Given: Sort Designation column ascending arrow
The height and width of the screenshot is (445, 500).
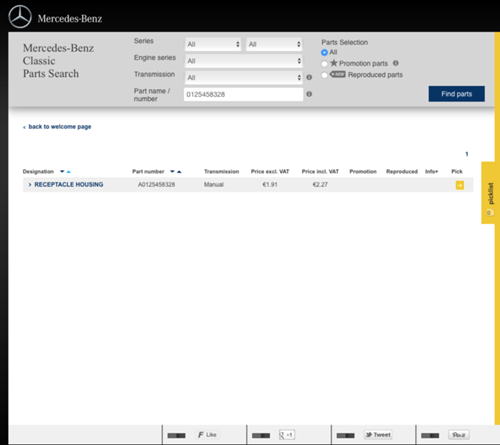Looking at the screenshot, I should coord(69,172).
